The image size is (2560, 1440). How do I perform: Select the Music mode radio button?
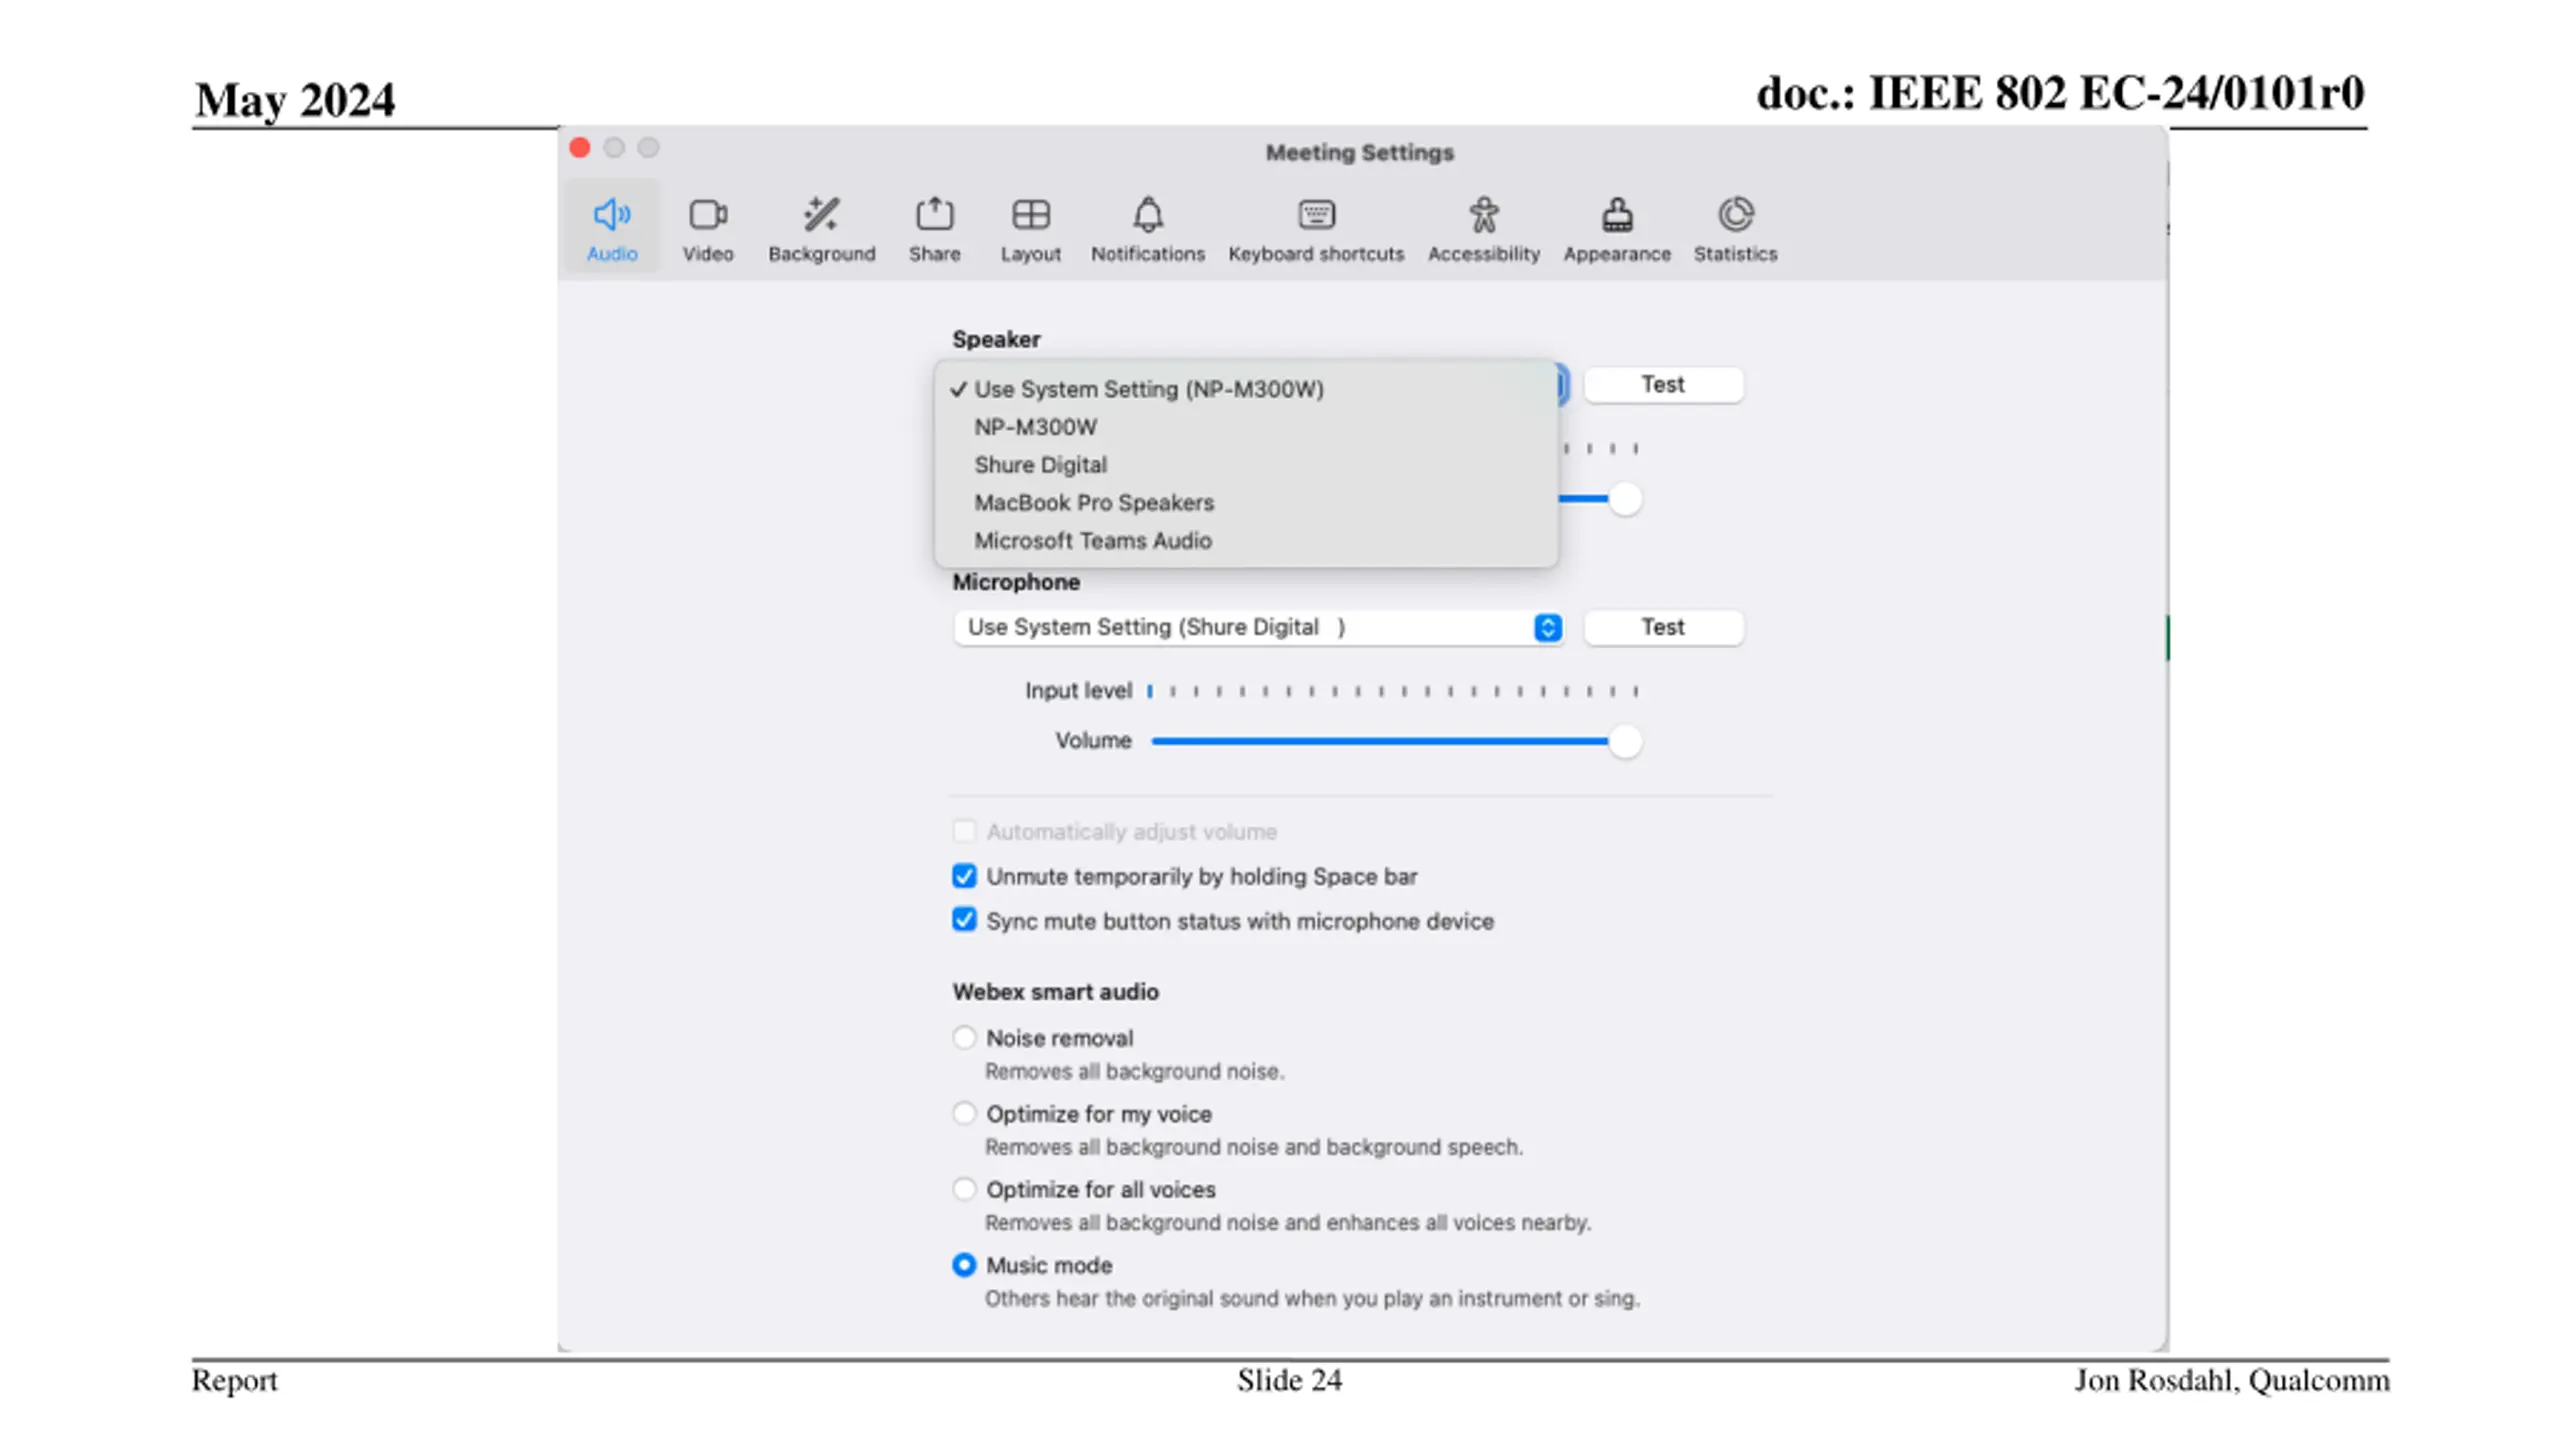963,1264
